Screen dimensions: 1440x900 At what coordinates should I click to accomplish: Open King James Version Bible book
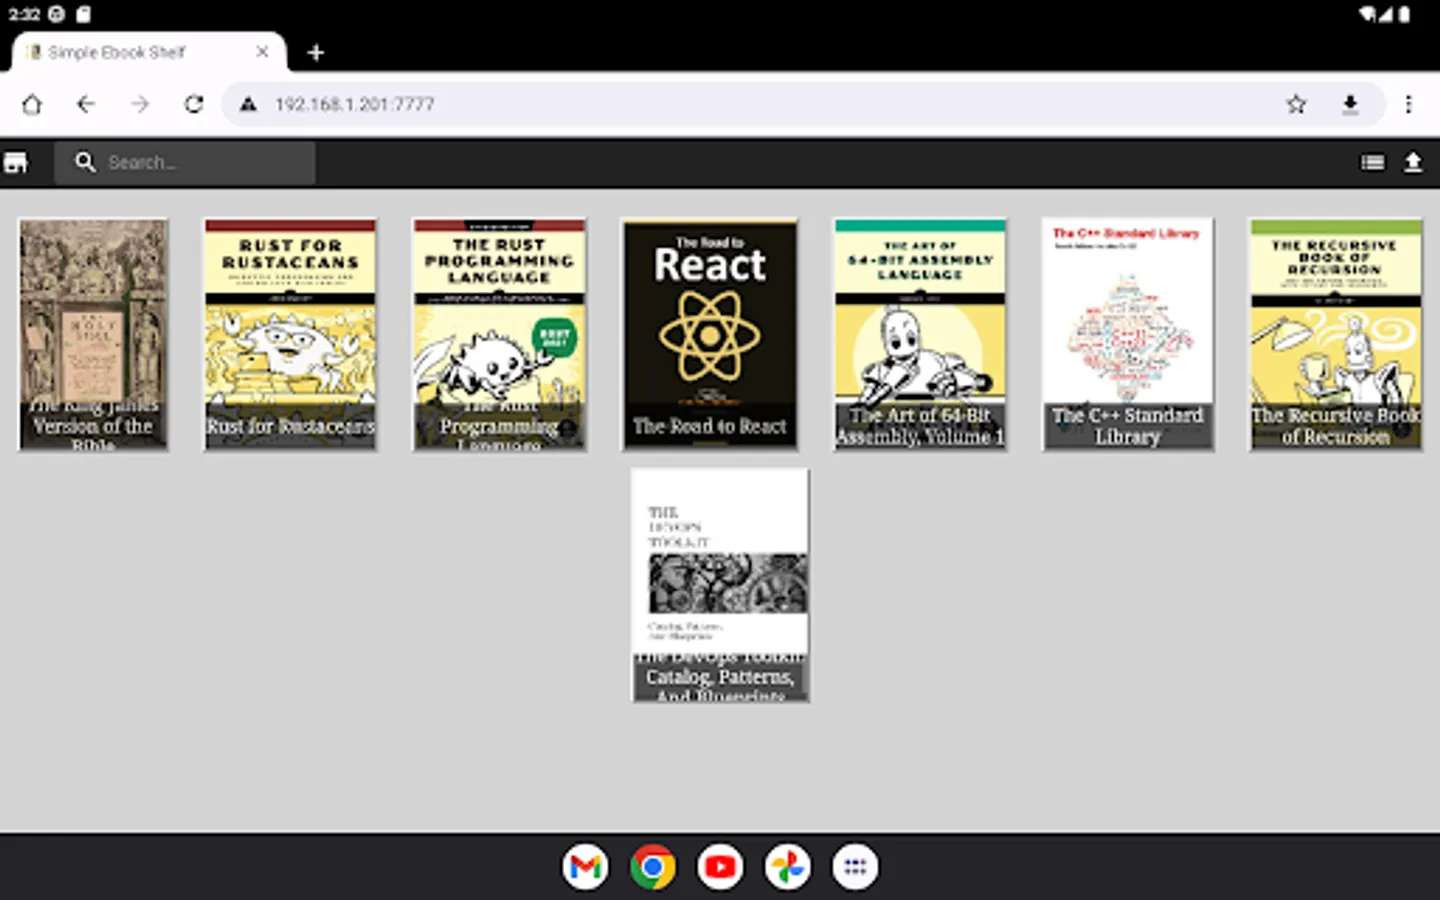tap(93, 334)
